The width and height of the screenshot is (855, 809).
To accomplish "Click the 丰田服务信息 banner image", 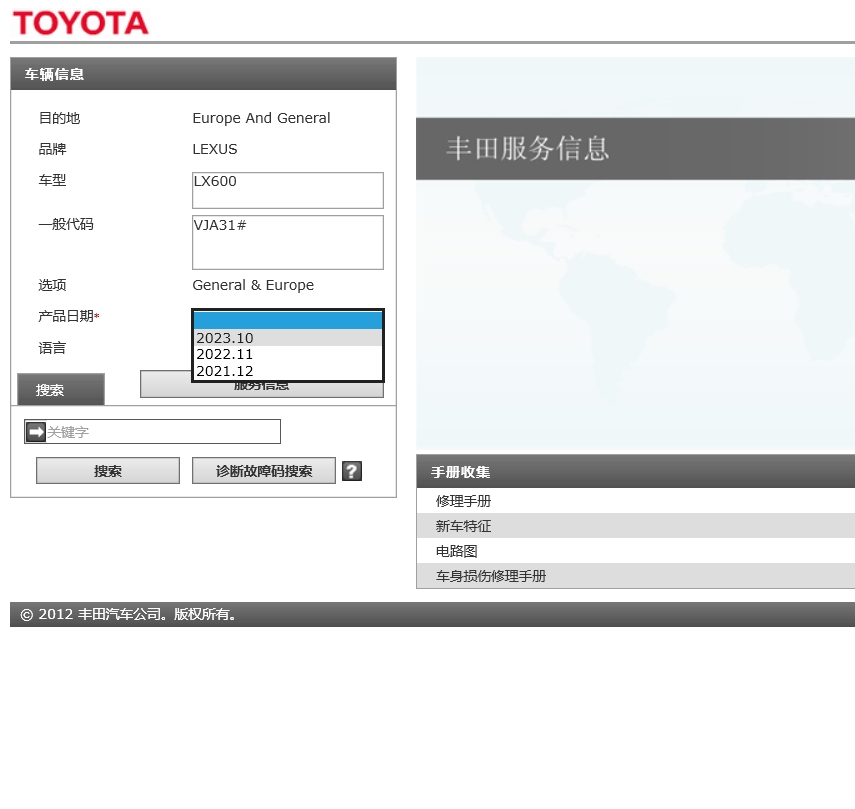I will [635, 148].
